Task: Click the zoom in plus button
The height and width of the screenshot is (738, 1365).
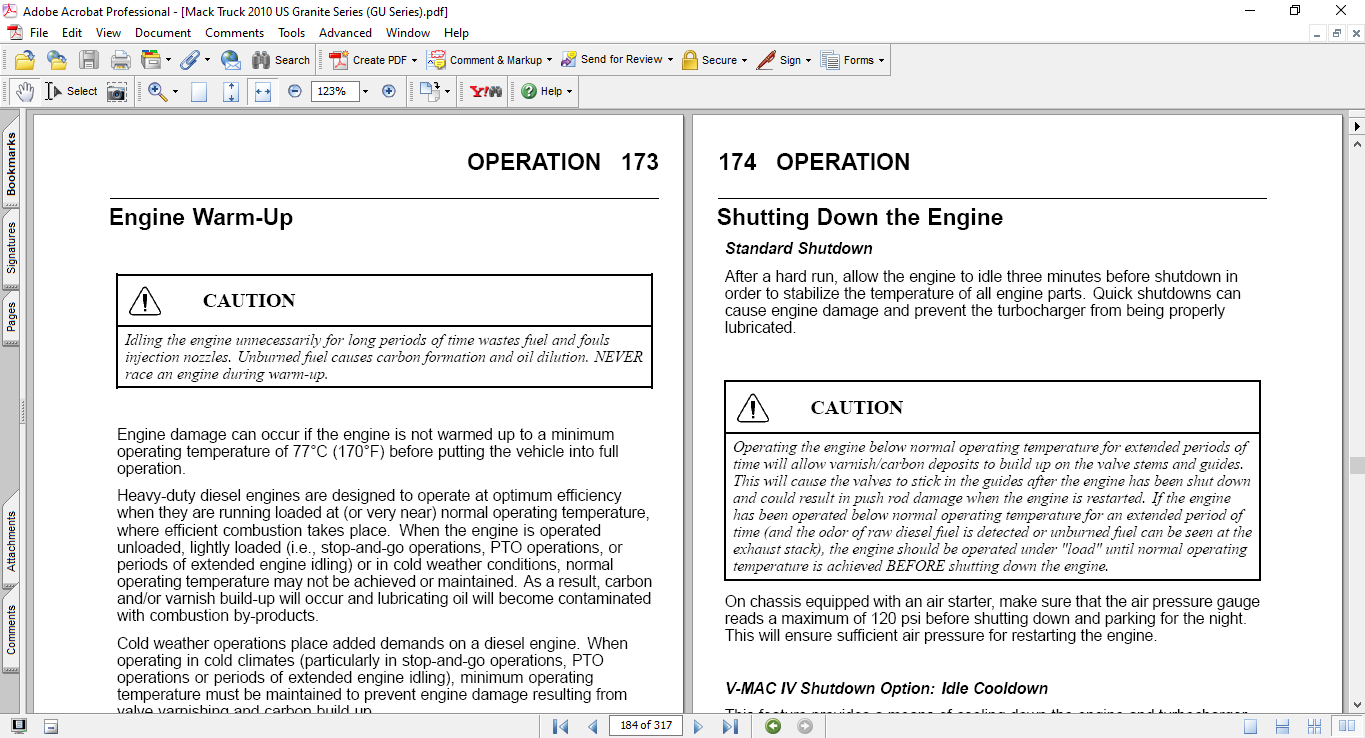Action: (x=389, y=91)
